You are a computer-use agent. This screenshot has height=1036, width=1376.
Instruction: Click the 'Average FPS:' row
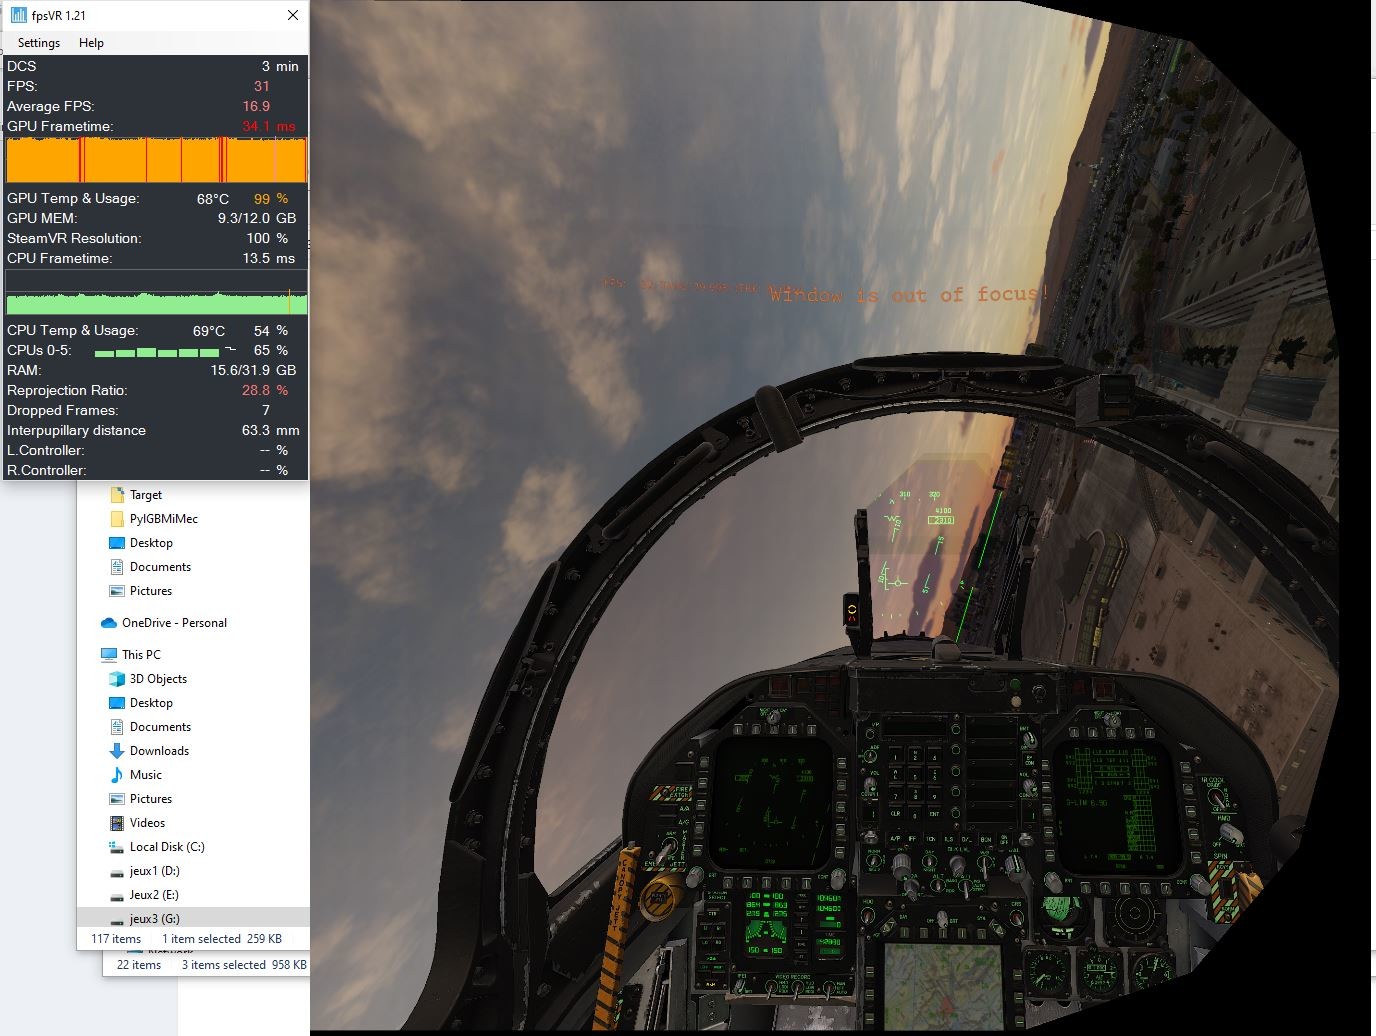click(156, 106)
